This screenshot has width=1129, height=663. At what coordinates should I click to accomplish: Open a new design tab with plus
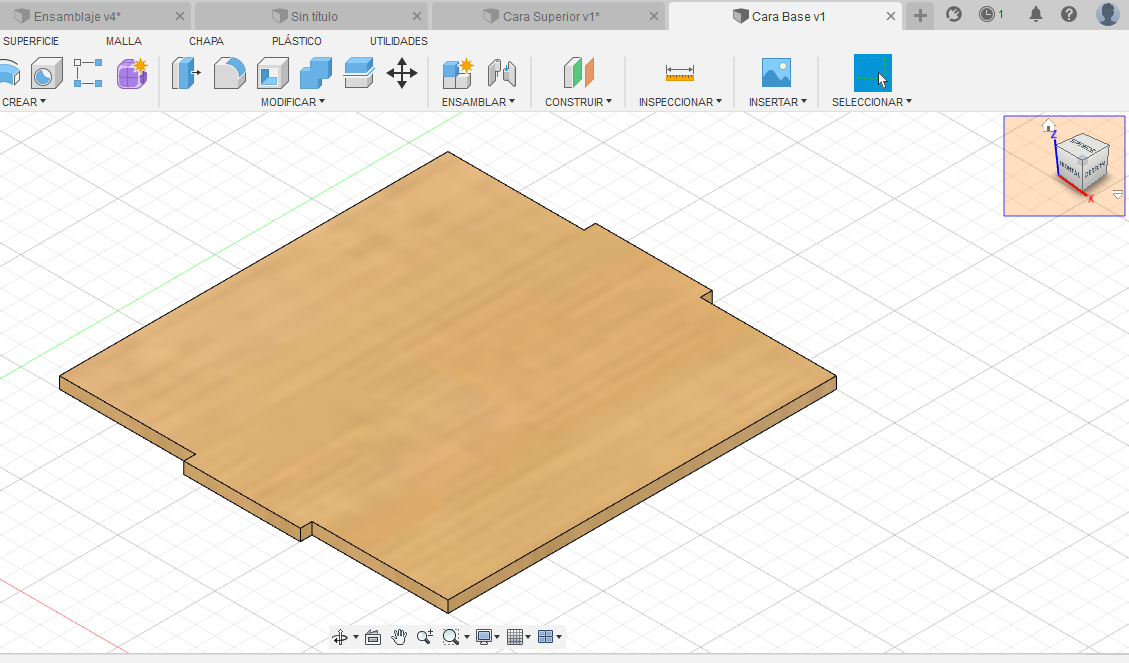pyautogui.click(x=920, y=15)
